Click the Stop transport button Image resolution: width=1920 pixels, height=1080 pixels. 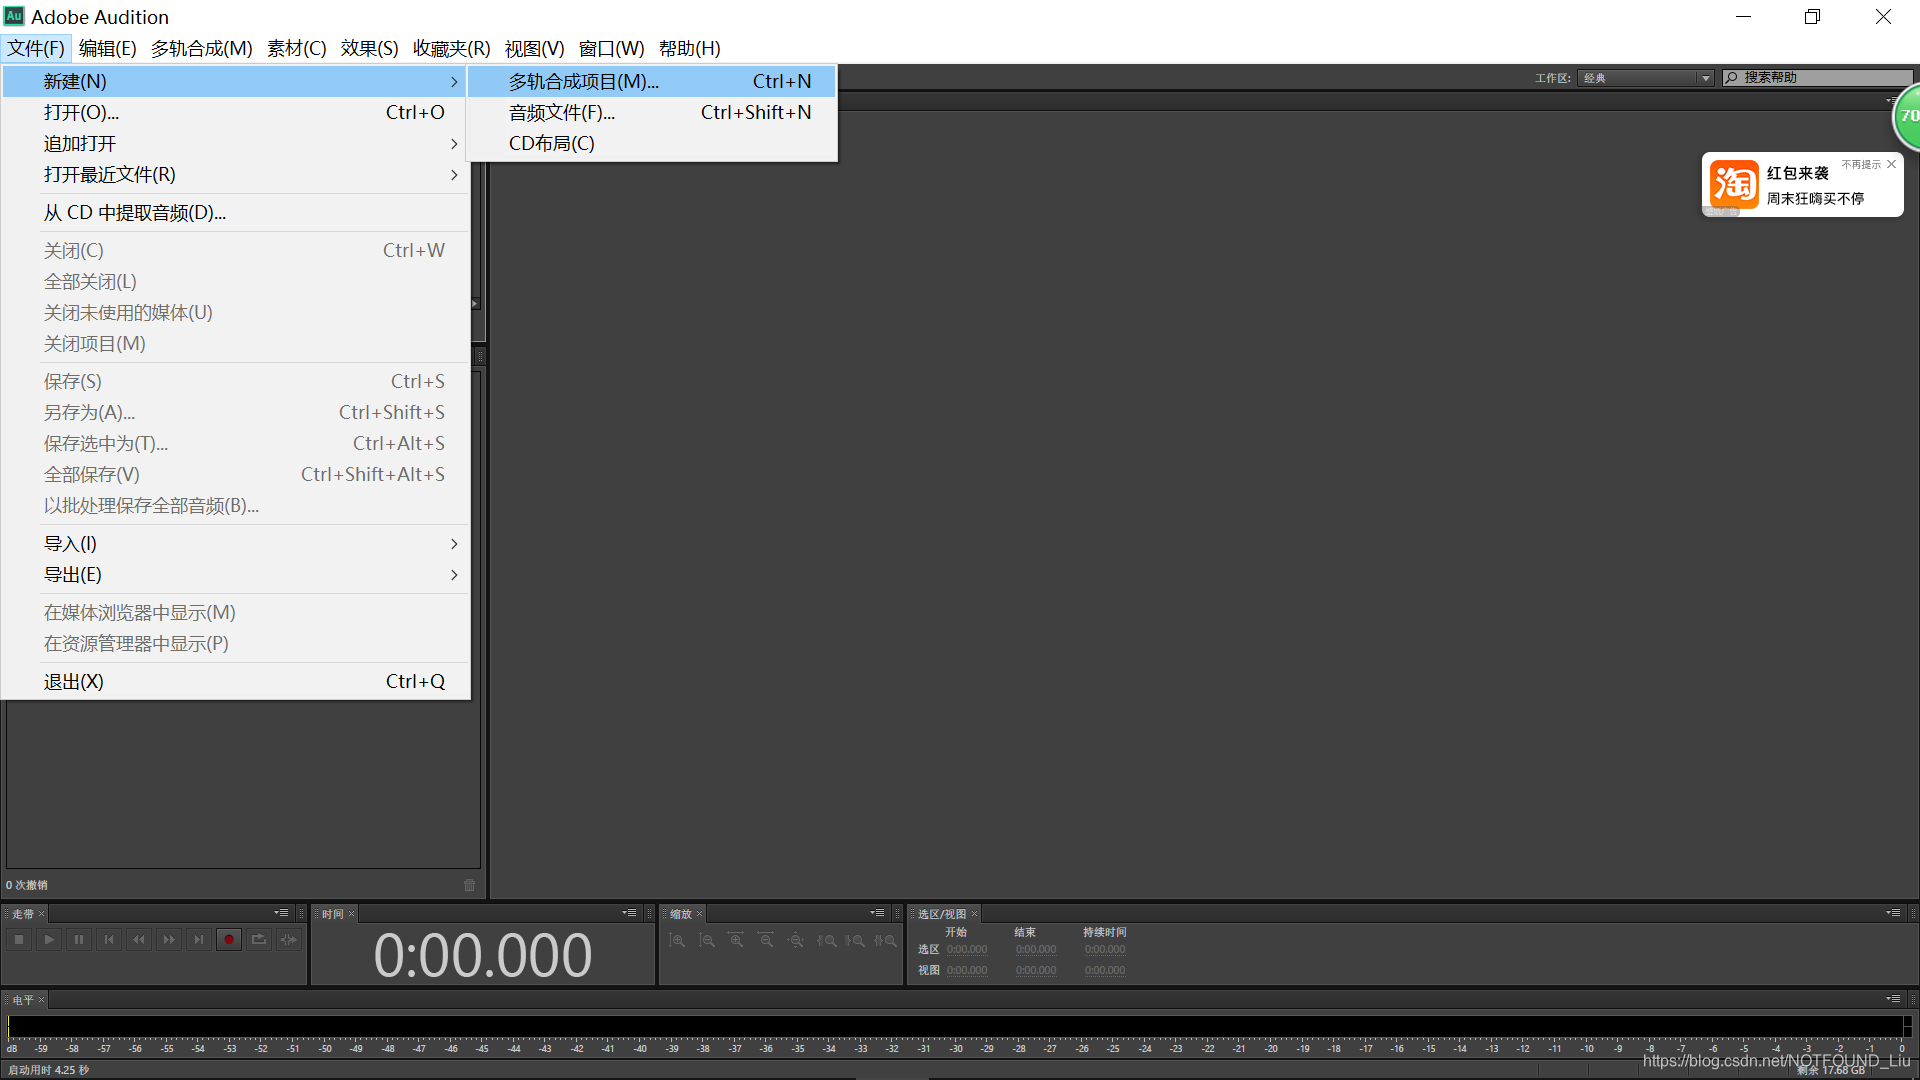point(19,940)
